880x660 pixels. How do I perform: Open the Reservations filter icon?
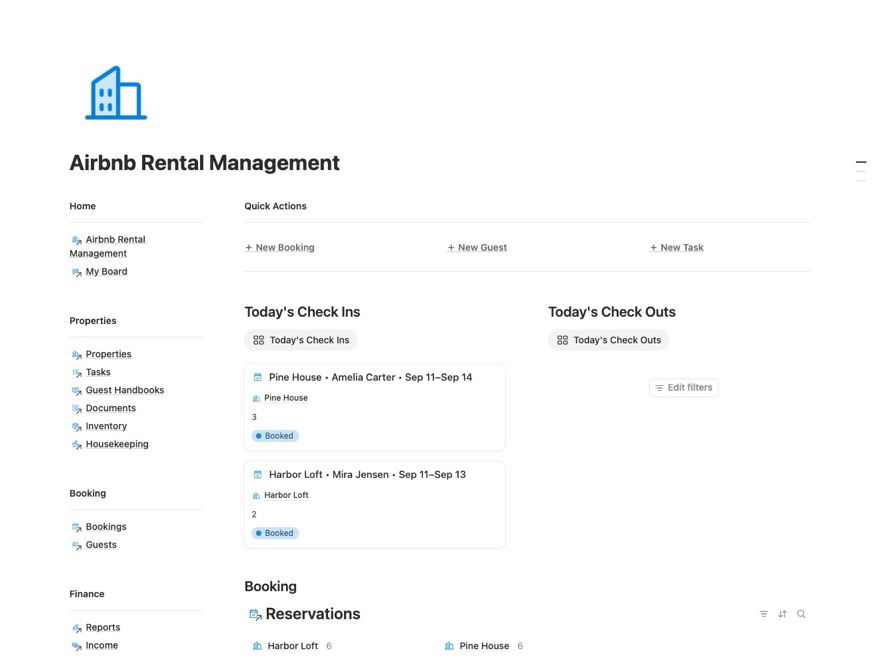[x=764, y=614]
